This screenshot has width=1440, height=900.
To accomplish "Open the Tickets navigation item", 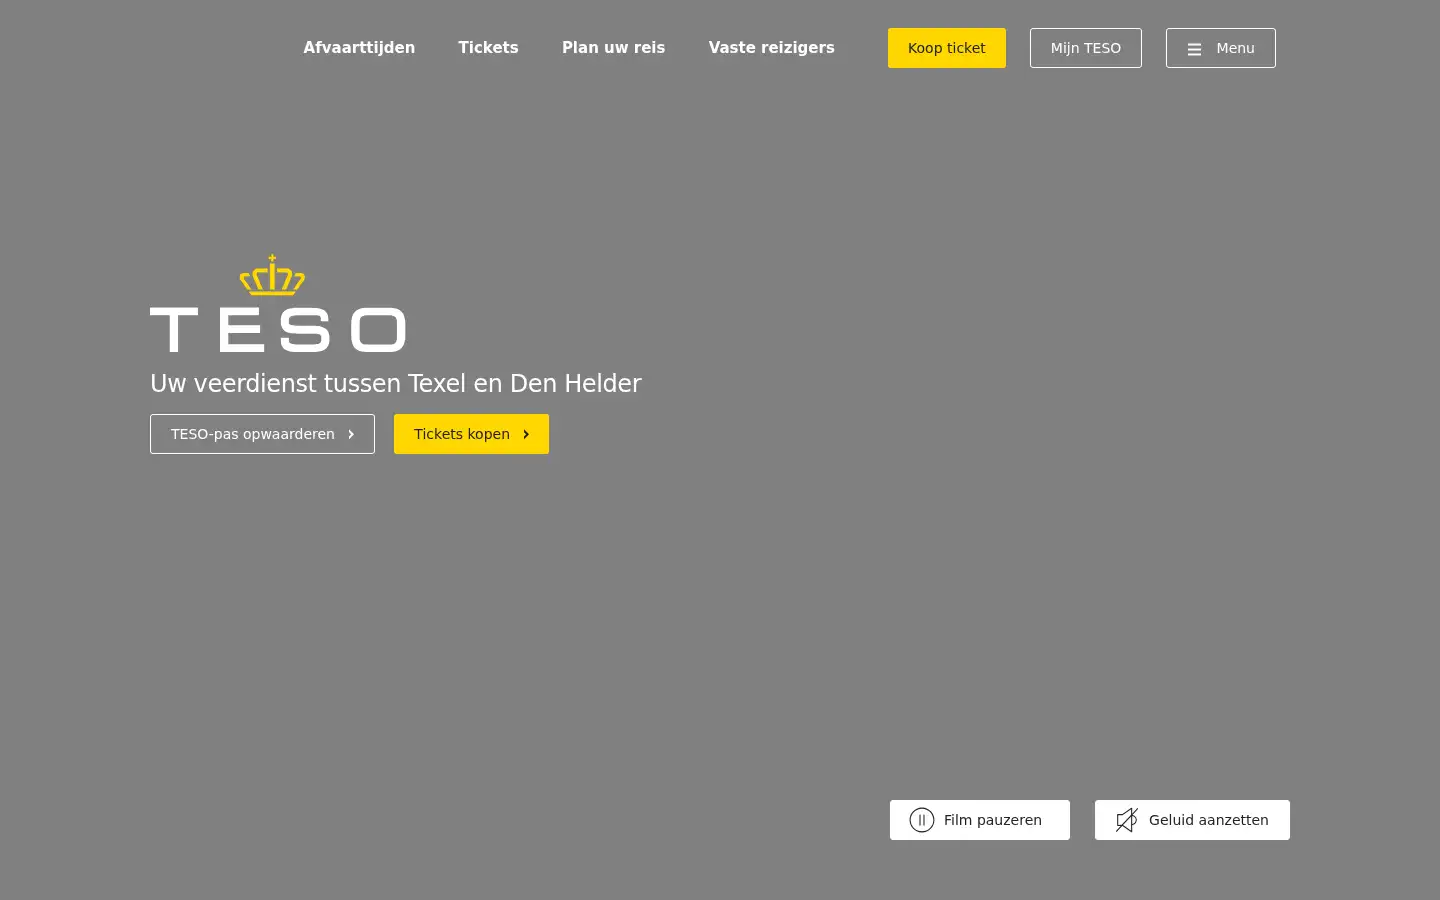I will [488, 48].
